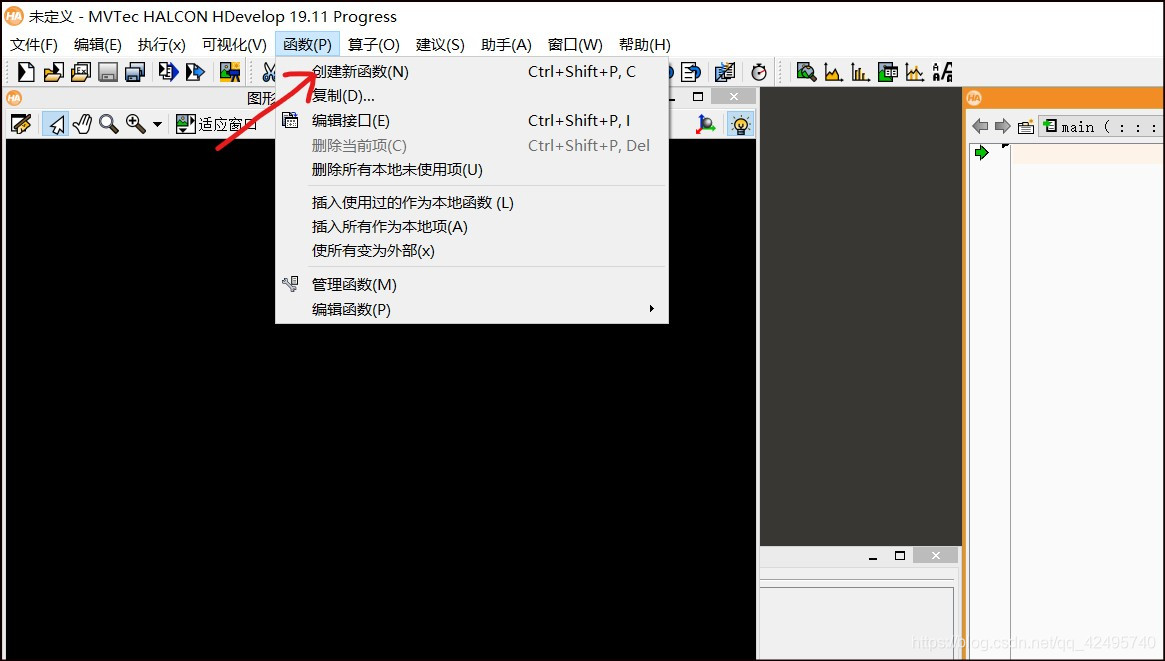Click the Save floppy disk icon
Image resolution: width=1165 pixels, height=661 pixels.
point(108,72)
